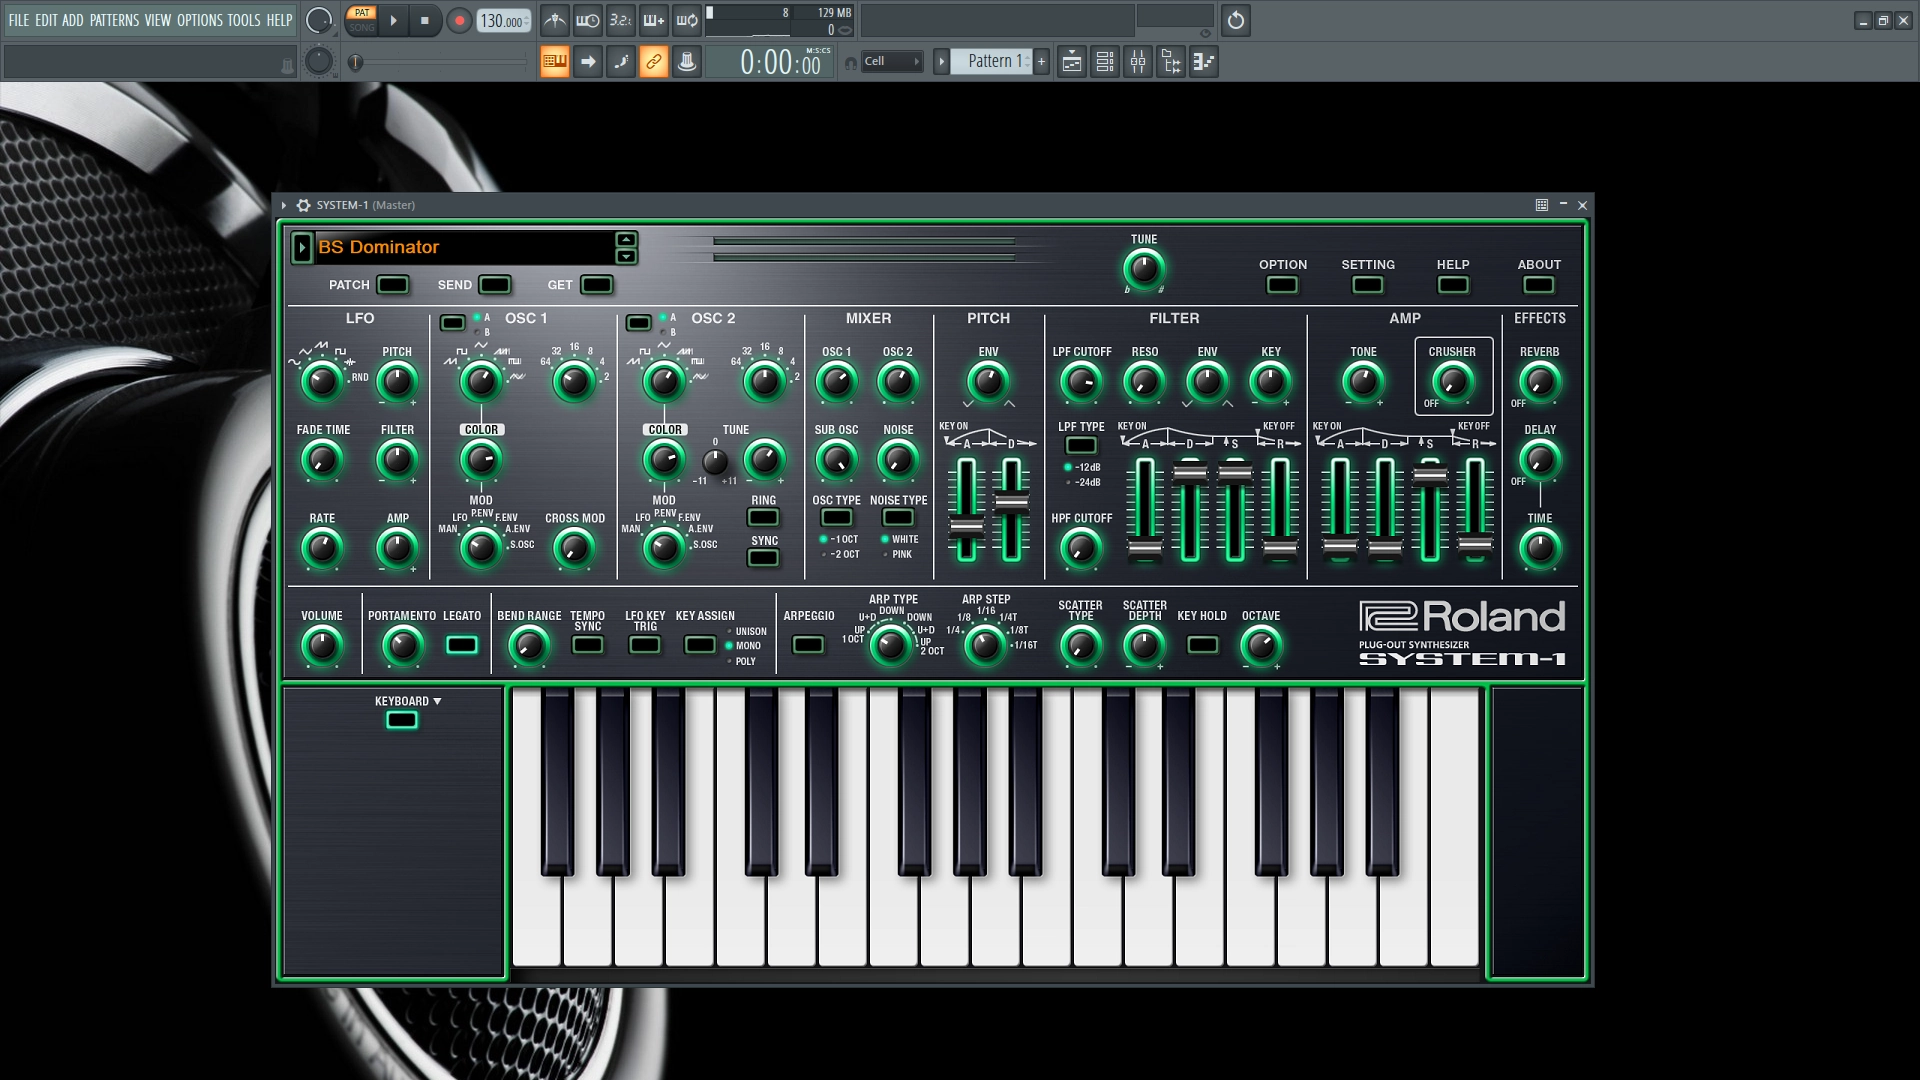Click the GET button
This screenshot has width=1920, height=1080.
pyautogui.click(x=597, y=285)
